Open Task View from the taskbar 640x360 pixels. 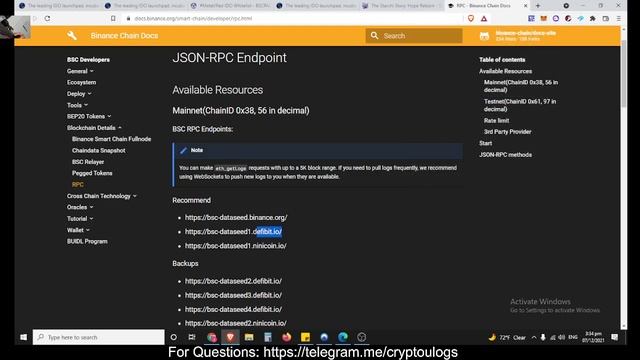pyautogui.click(x=192, y=337)
